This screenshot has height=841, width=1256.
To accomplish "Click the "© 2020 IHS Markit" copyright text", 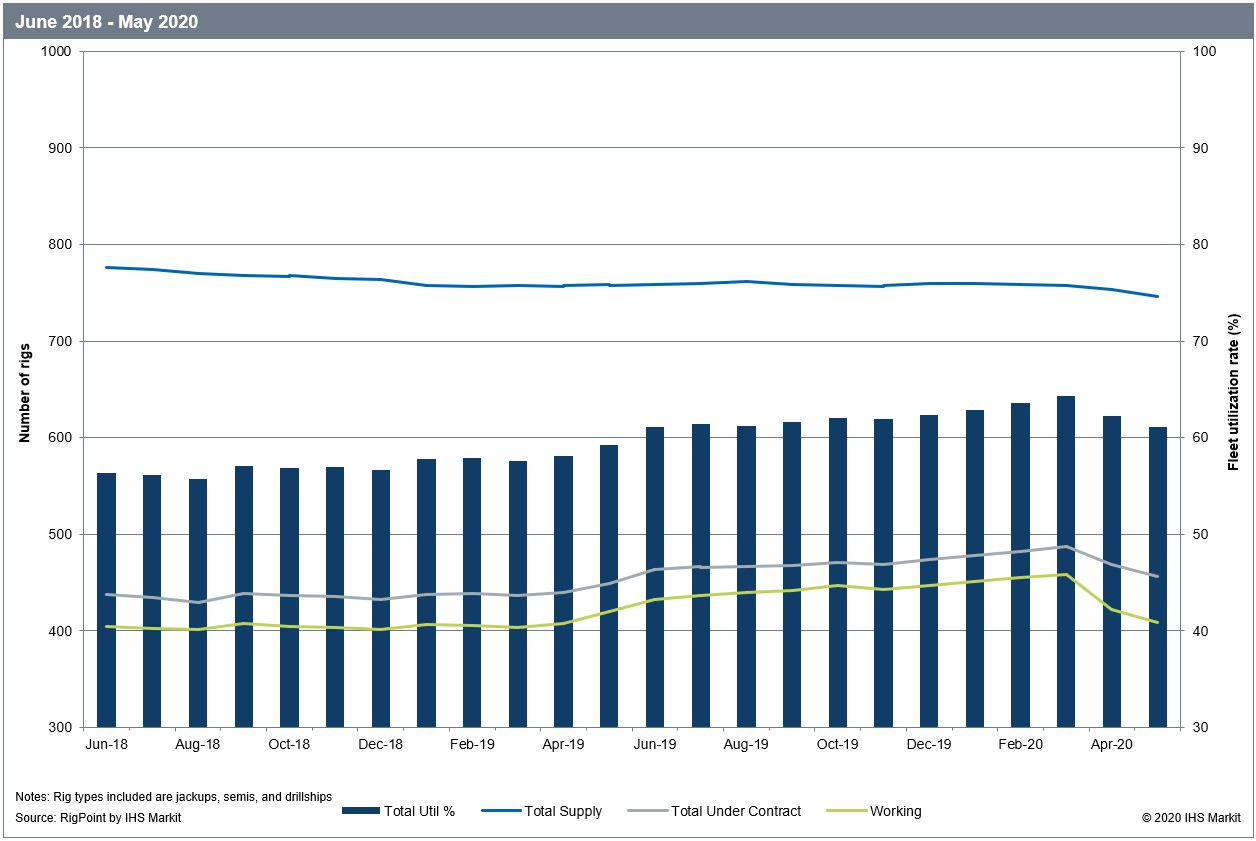I will click(x=1191, y=818).
